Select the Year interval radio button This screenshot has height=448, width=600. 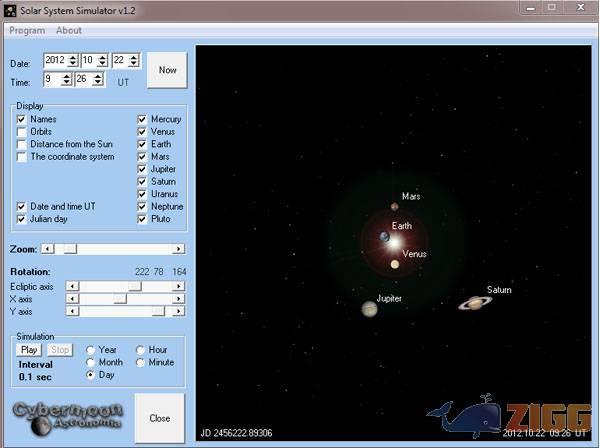point(91,350)
